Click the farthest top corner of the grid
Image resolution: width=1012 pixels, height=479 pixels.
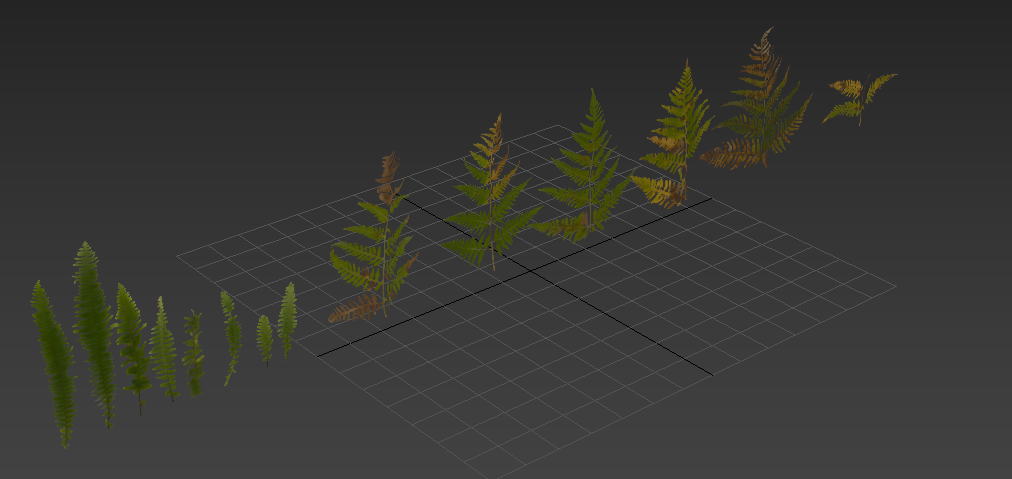click(558, 125)
